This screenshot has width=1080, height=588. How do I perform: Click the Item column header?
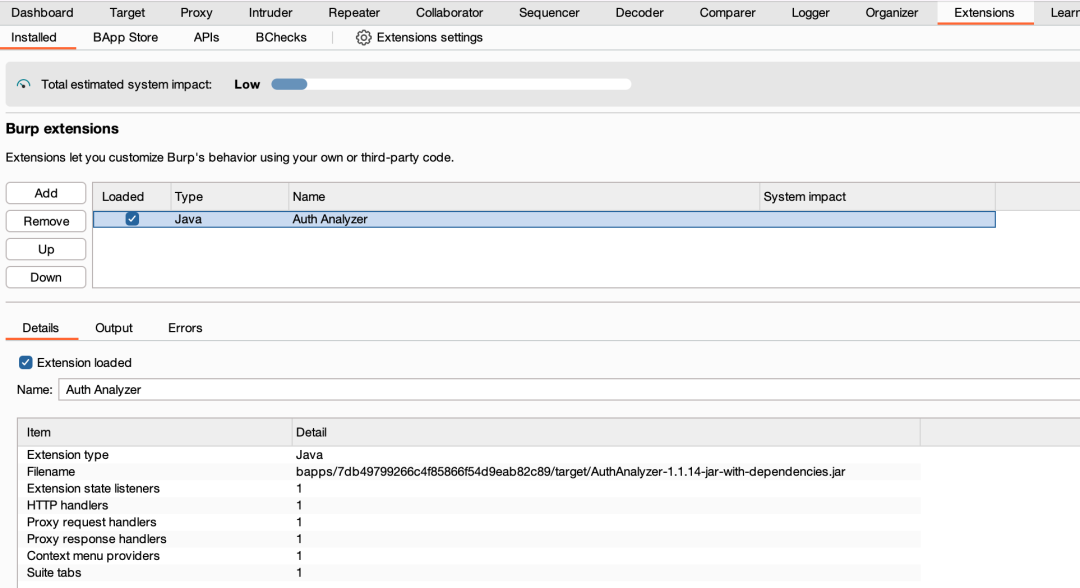point(155,432)
